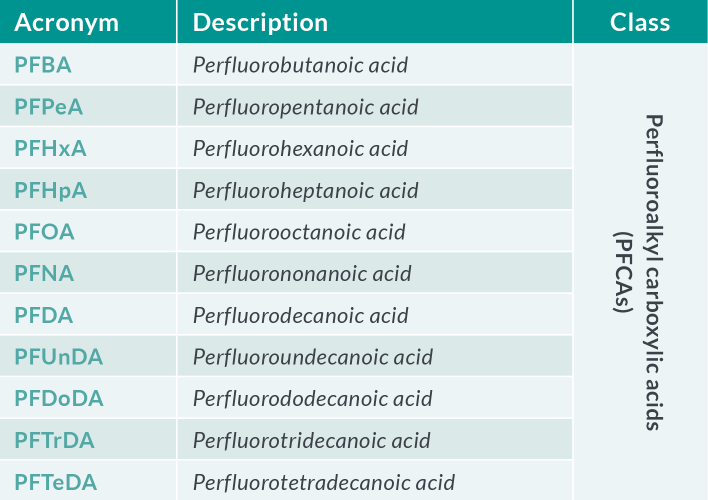
Task: Click the Perfluoroundecanoic acid description
Action: pos(312,357)
